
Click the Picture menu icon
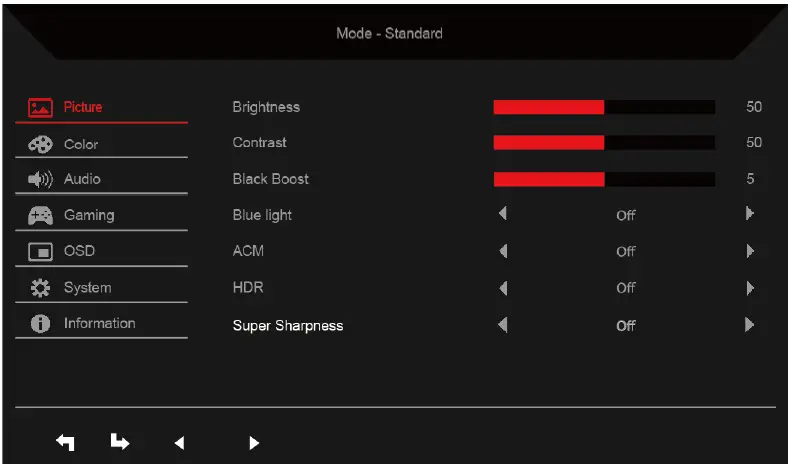click(40, 107)
